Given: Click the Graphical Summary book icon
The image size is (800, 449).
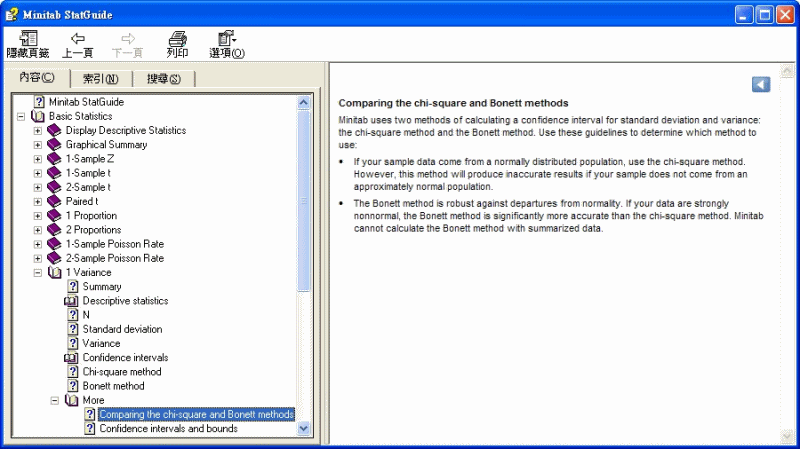Looking at the screenshot, I should click(54, 145).
